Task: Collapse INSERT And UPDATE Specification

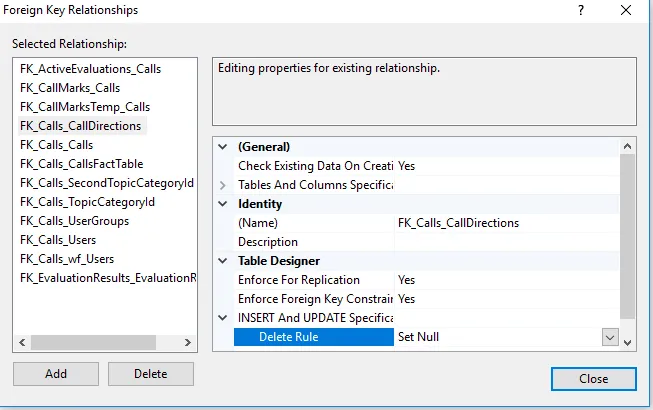Action: pyautogui.click(x=223, y=318)
